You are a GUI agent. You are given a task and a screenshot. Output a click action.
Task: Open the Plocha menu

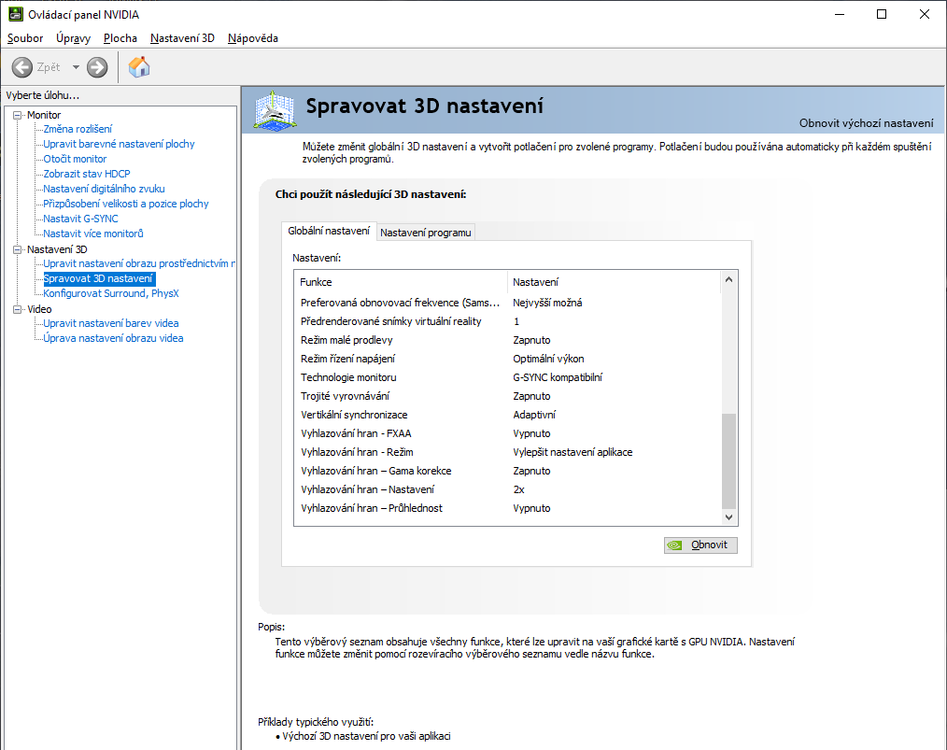click(x=120, y=38)
